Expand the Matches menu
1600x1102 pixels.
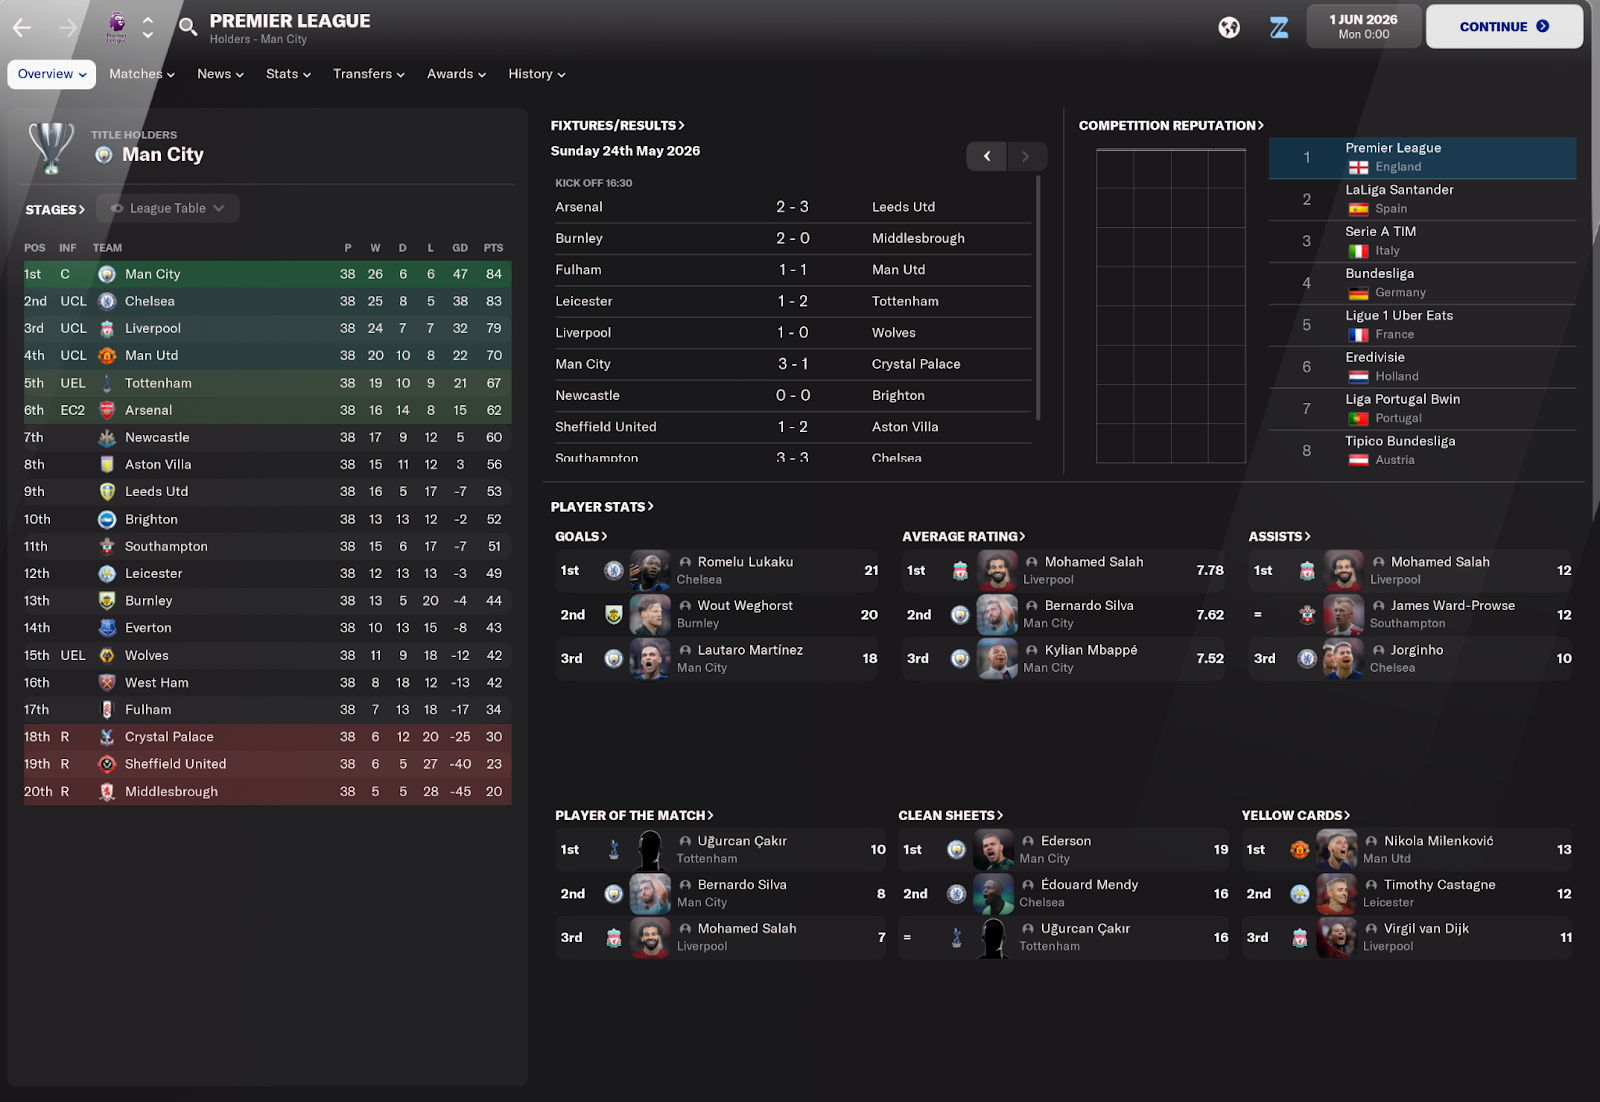[x=142, y=74]
